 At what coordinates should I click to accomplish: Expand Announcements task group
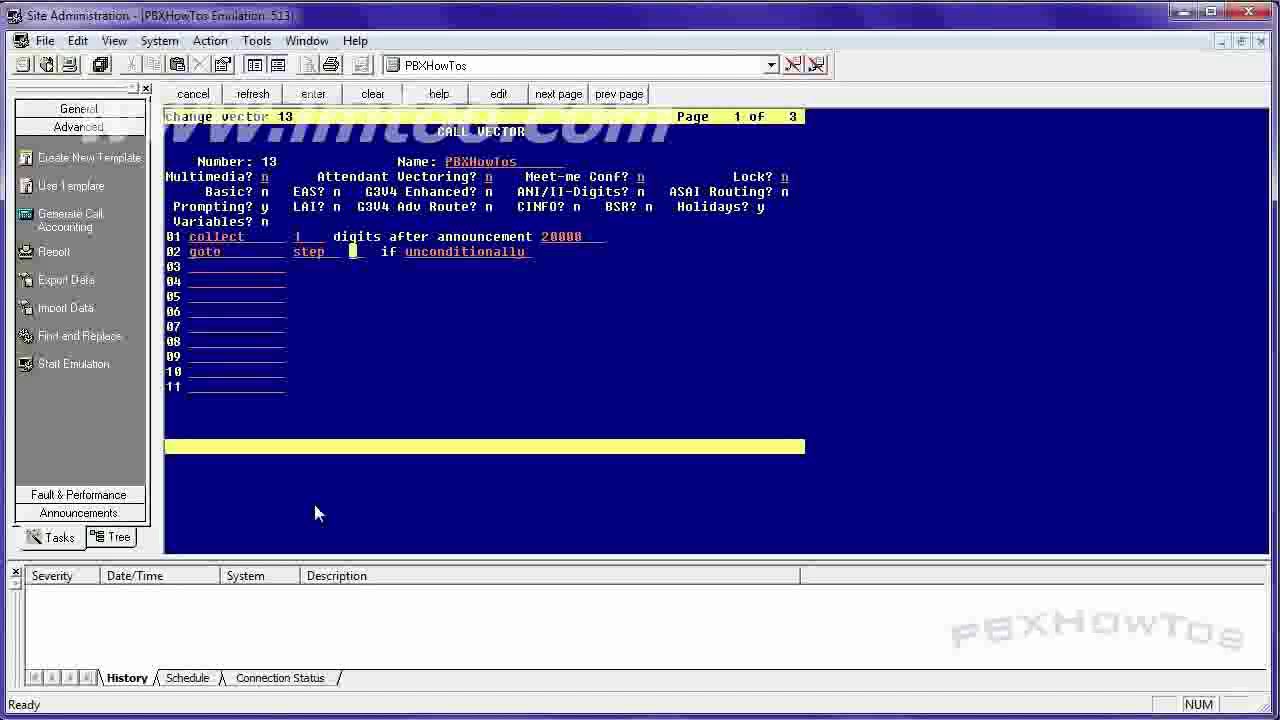pyautogui.click(x=79, y=513)
